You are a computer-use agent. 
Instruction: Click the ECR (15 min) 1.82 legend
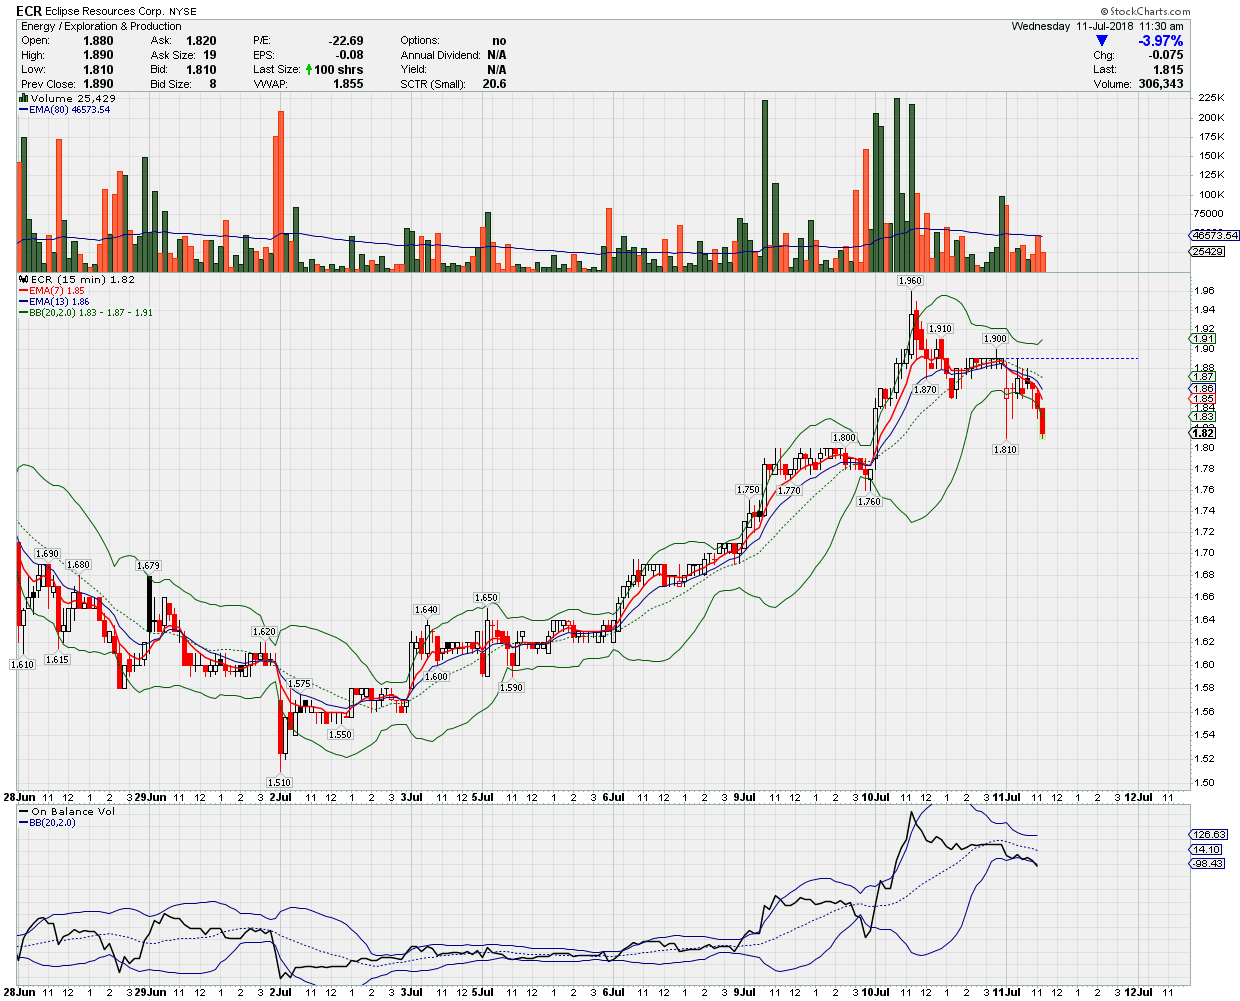83,280
